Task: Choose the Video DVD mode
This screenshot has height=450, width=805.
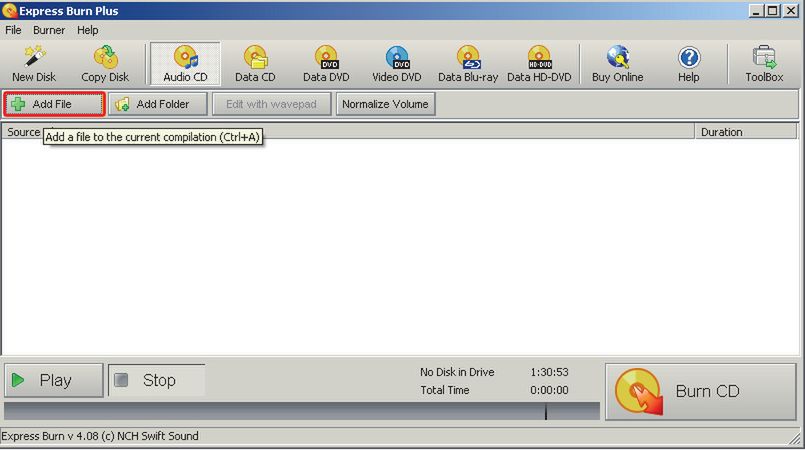Action: pos(396,64)
